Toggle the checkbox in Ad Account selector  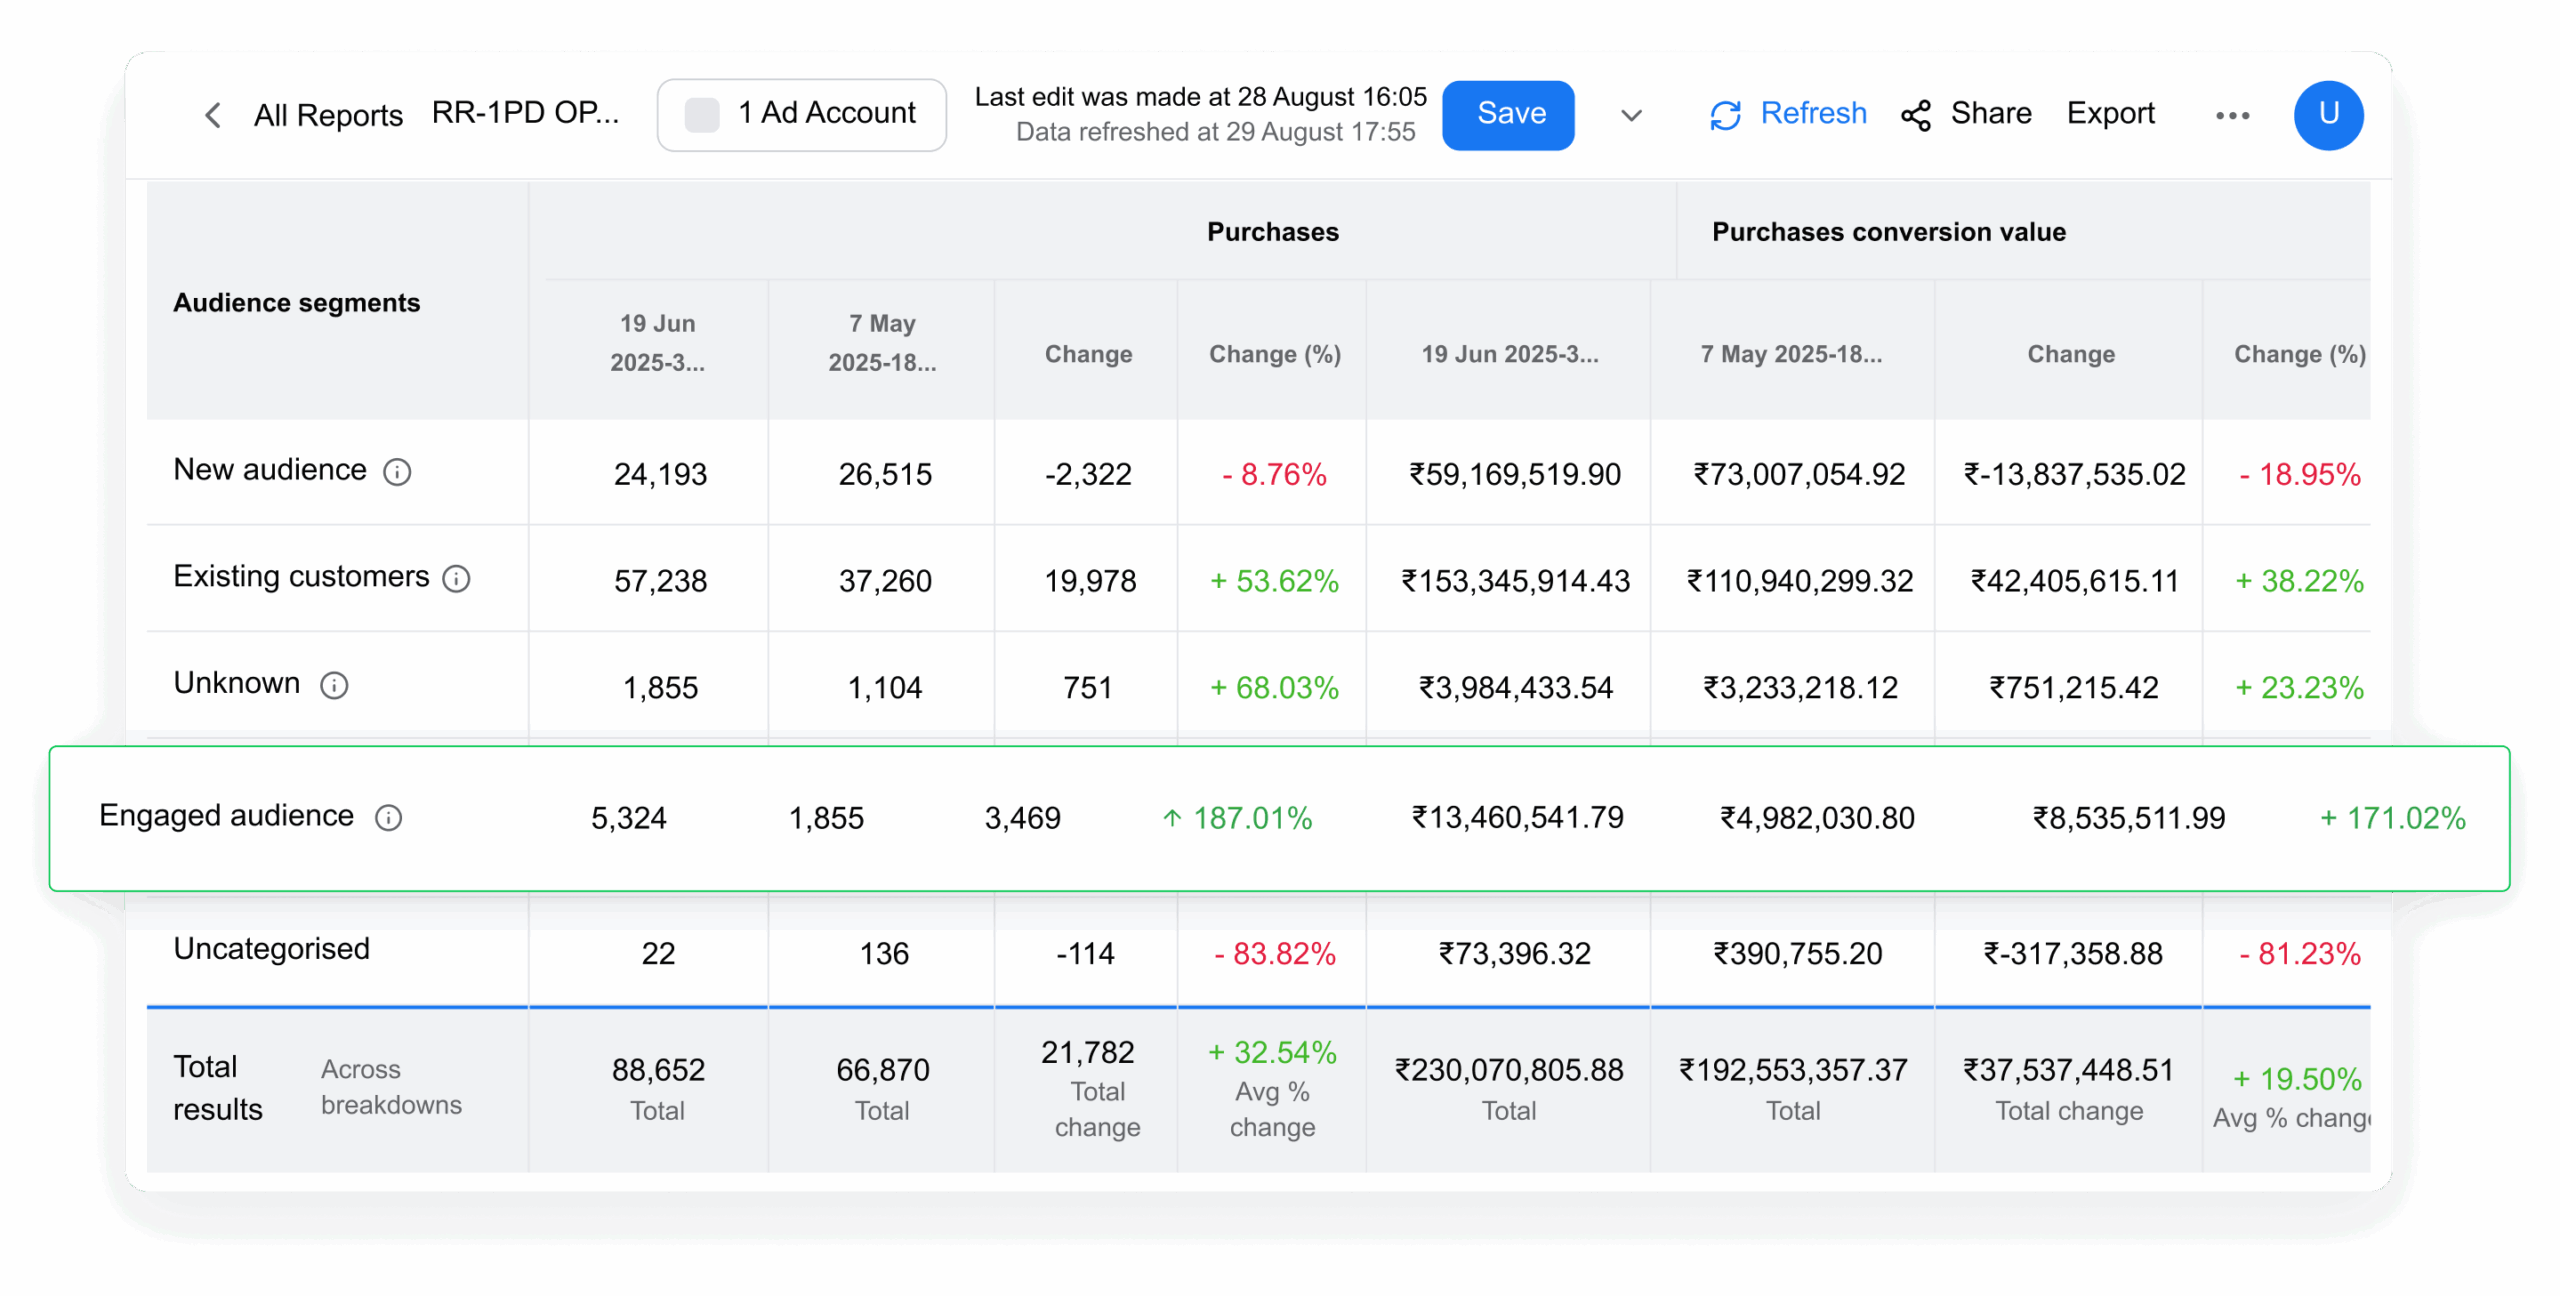click(x=701, y=115)
